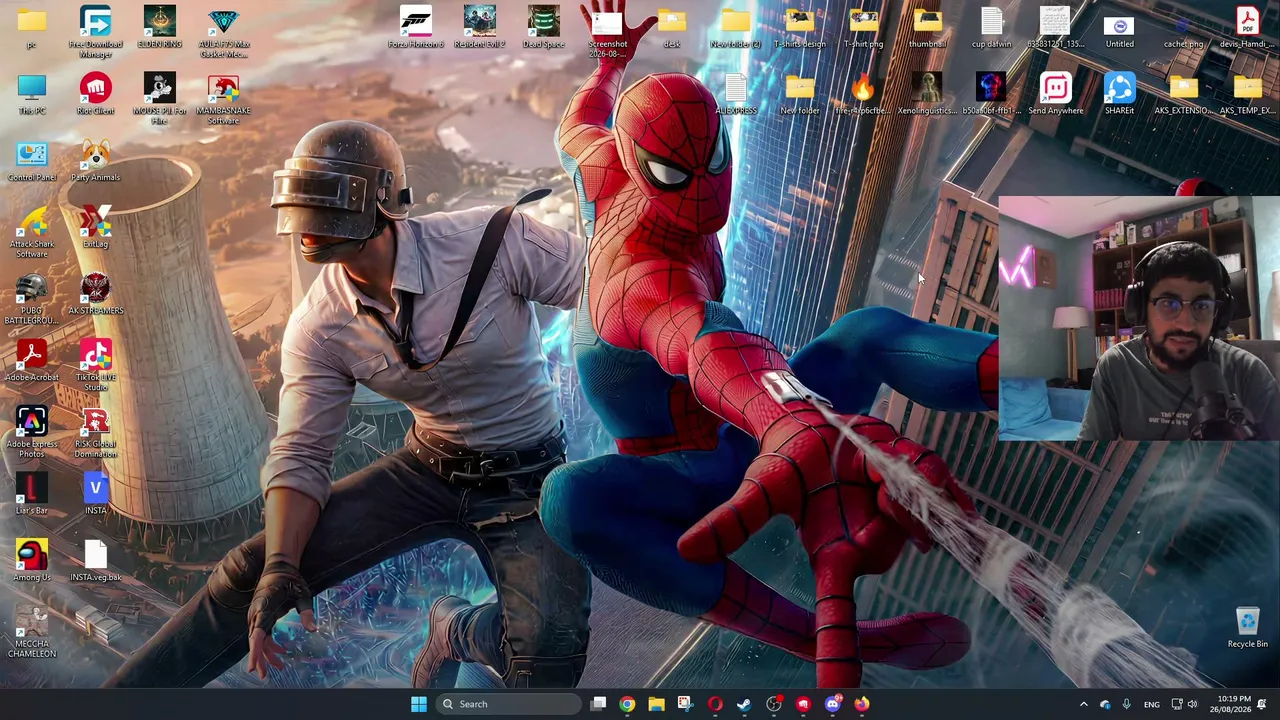Open Opera browser from the taskbar
Viewport: 1280px width, 720px height.
pyautogui.click(x=715, y=704)
